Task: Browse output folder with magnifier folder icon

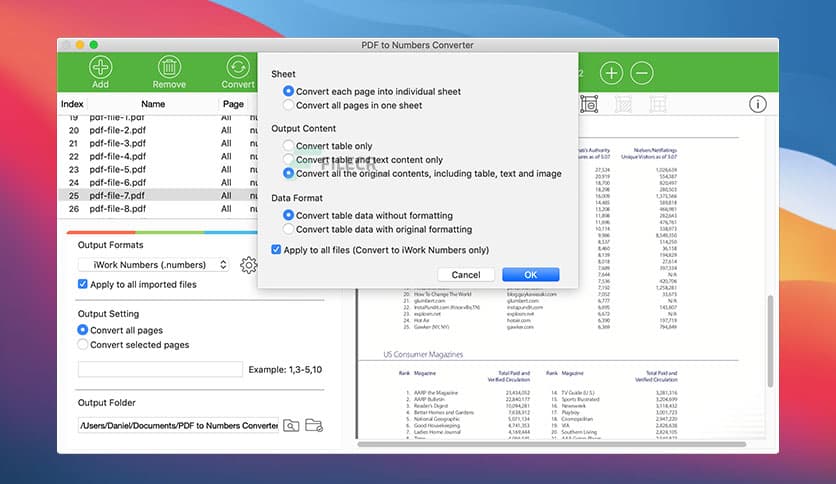Action: pos(291,425)
